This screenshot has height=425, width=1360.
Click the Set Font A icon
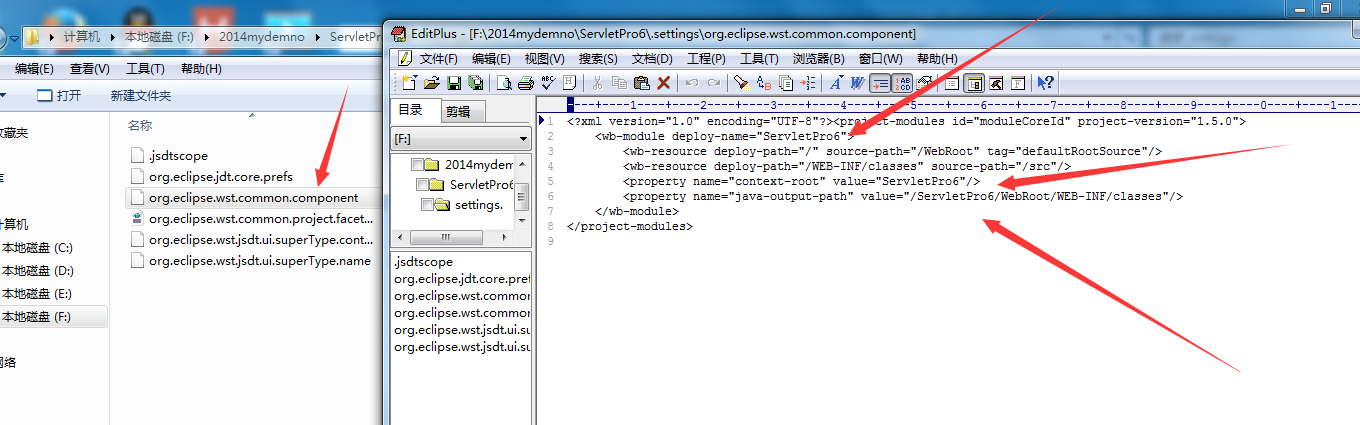click(836, 82)
